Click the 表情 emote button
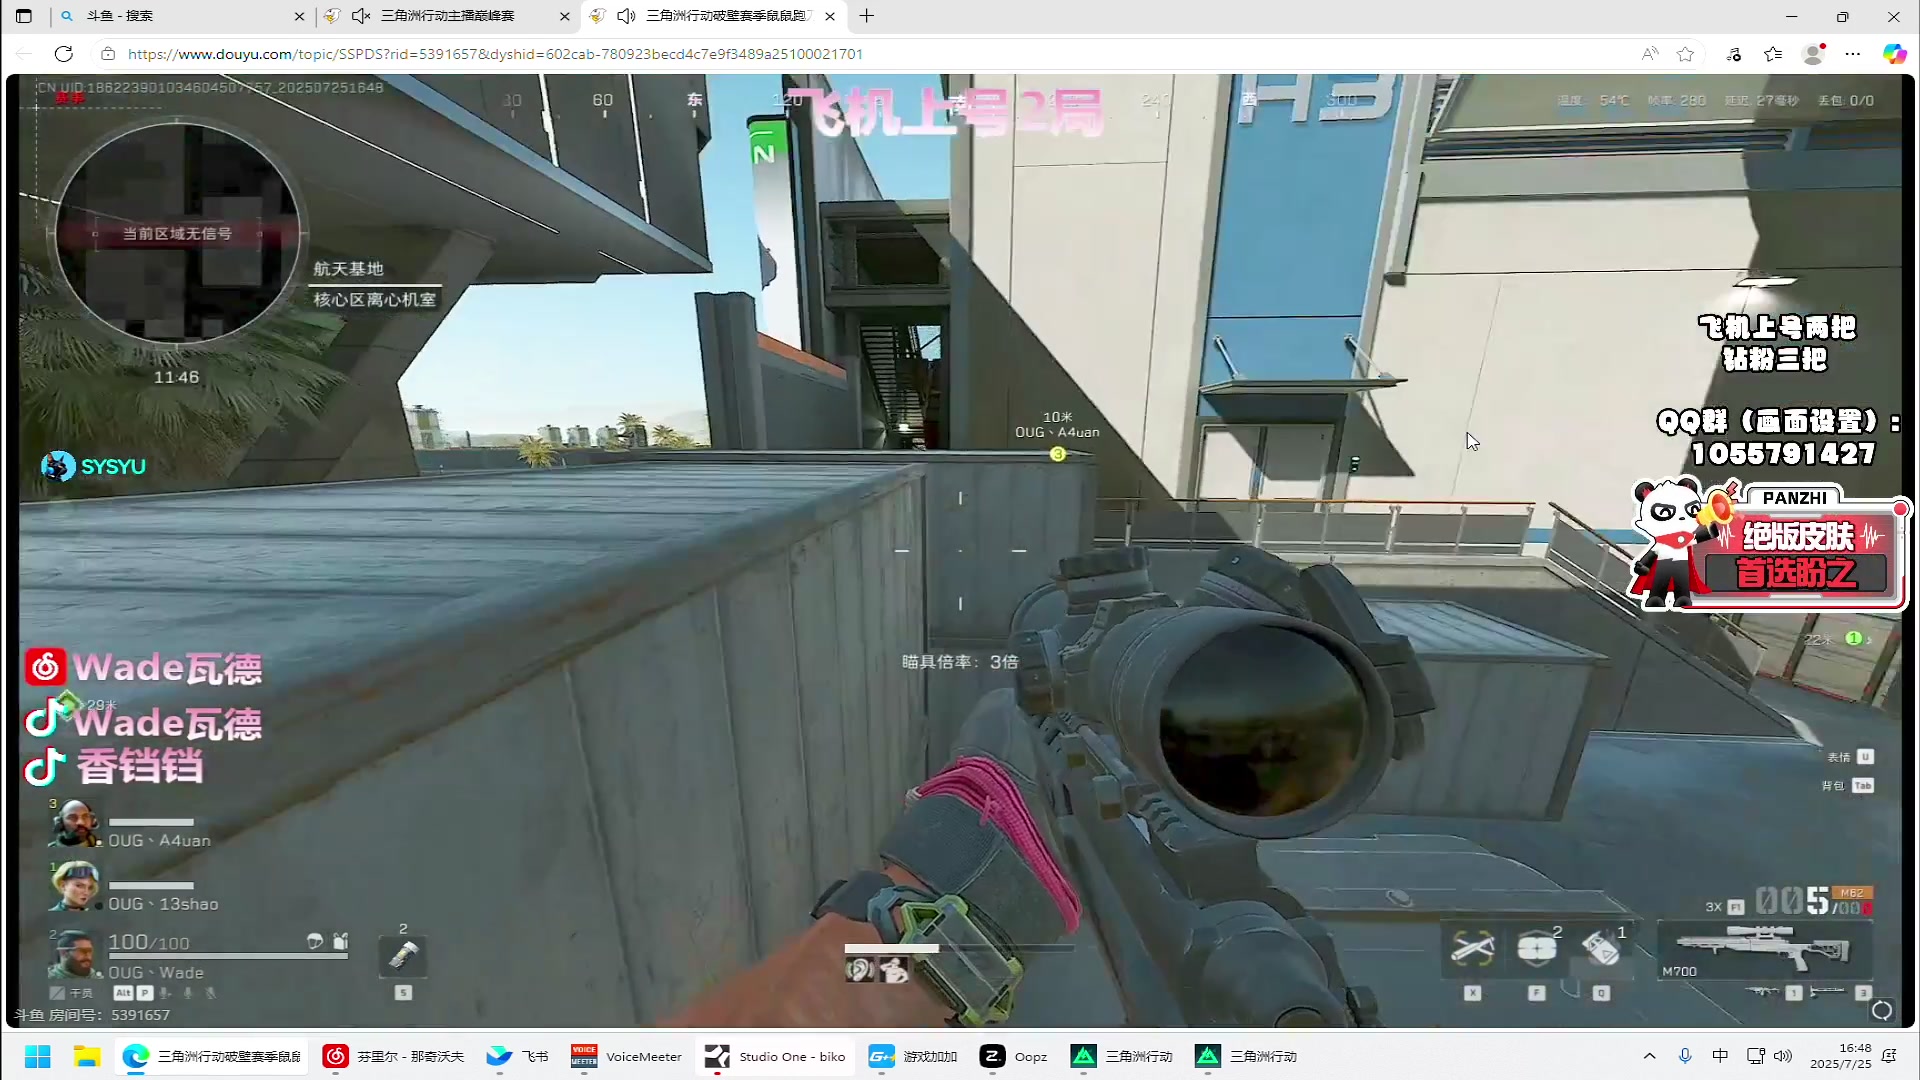Image resolution: width=1920 pixels, height=1080 pixels. point(1850,757)
